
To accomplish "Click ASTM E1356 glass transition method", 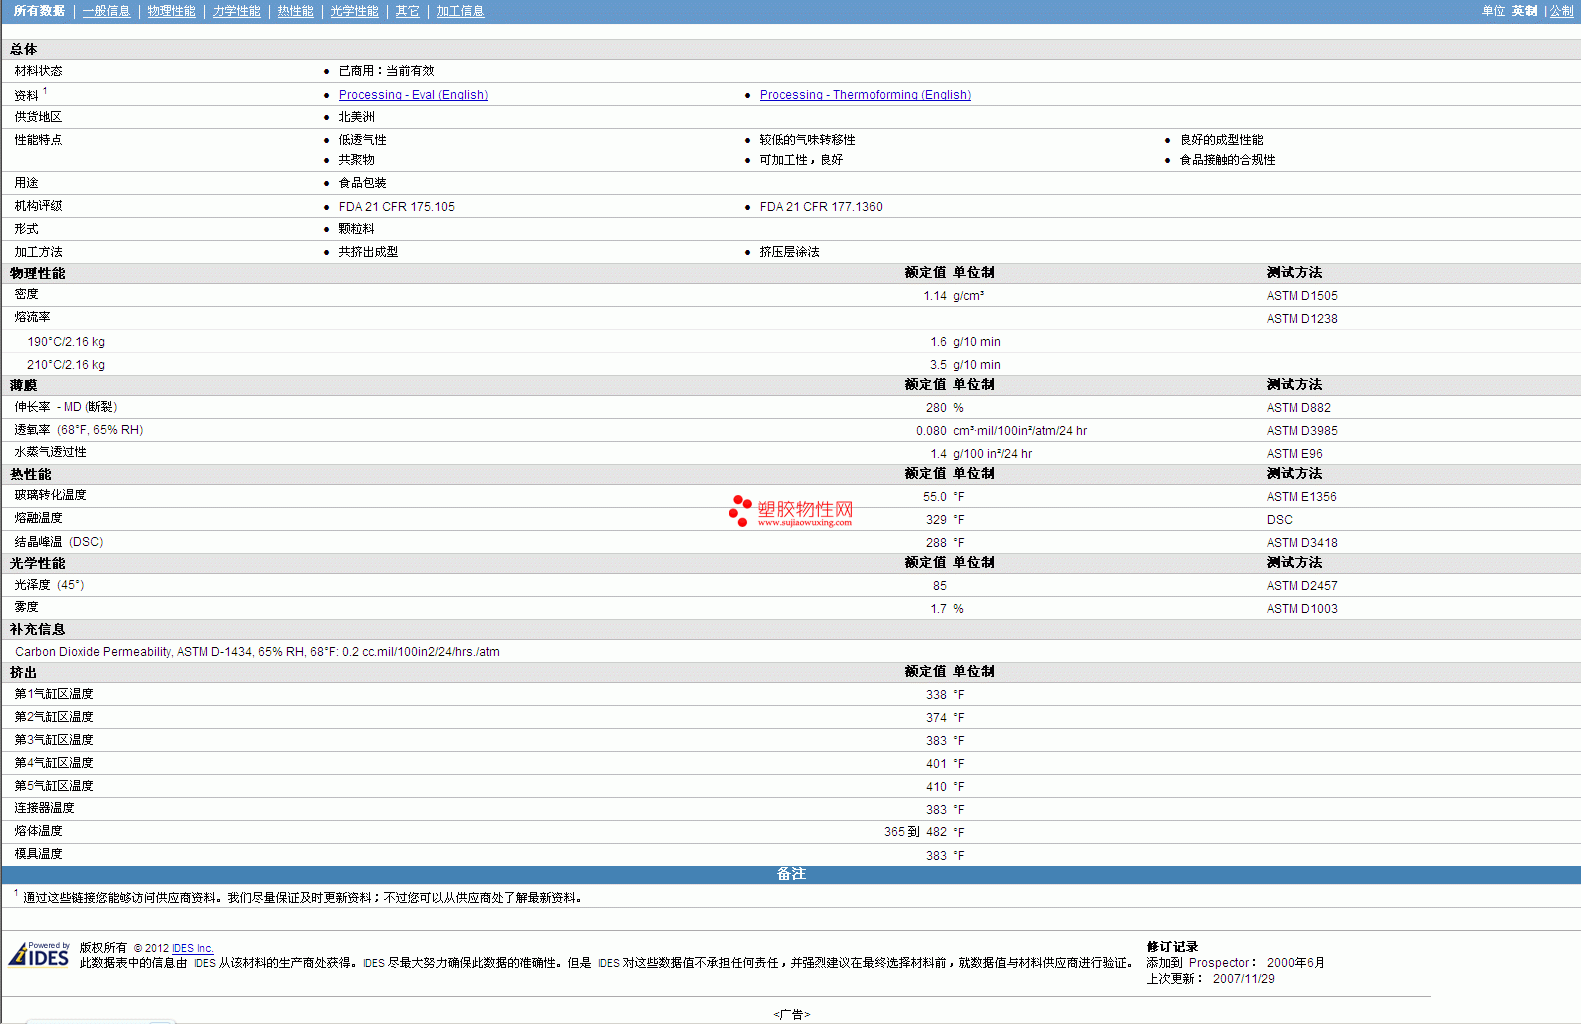I will (x=1301, y=497).
